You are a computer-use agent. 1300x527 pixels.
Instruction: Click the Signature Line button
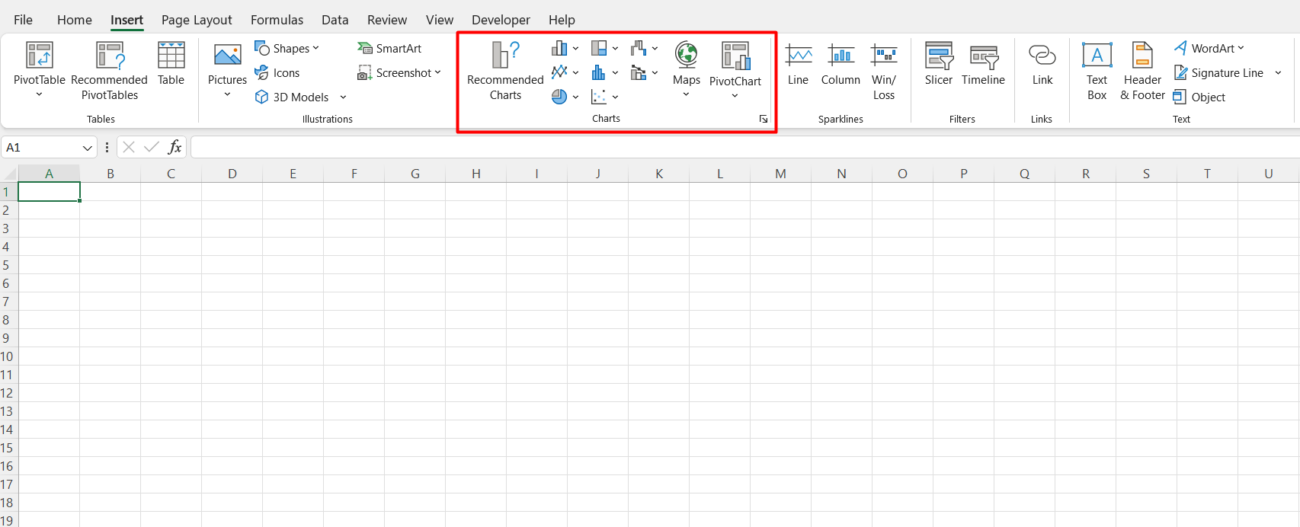coord(1217,72)
